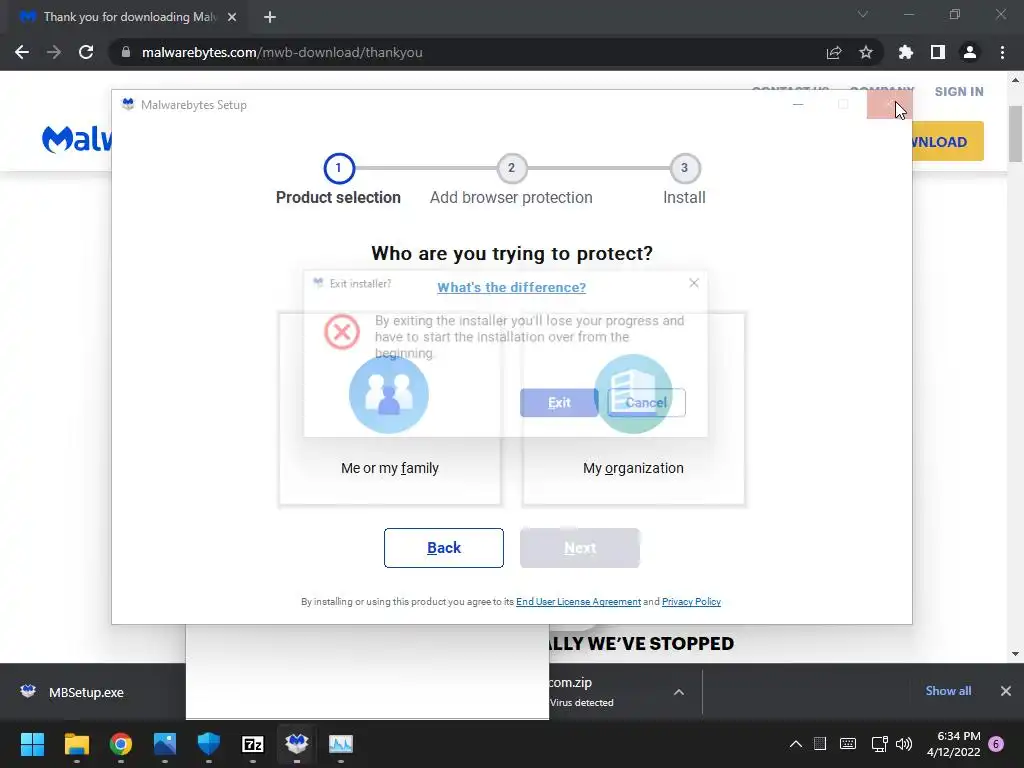Open the Windows Start menu
The width and height of the screenshot is (1024, 768).
point(33,744)
